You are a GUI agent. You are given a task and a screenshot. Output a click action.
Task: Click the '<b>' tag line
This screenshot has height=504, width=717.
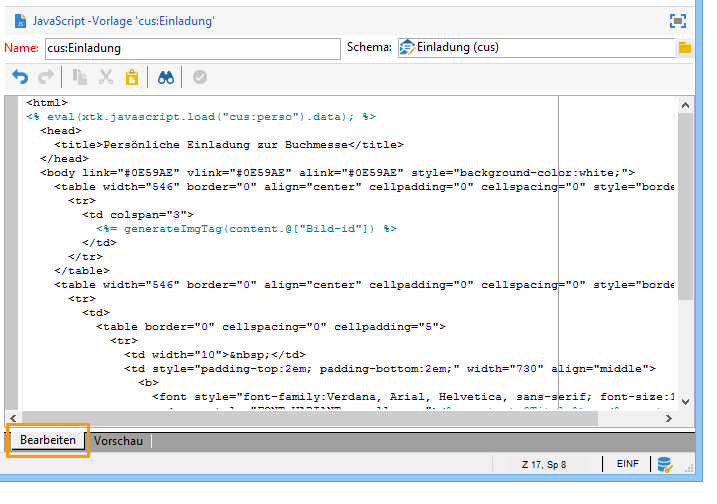click(149, 382)
